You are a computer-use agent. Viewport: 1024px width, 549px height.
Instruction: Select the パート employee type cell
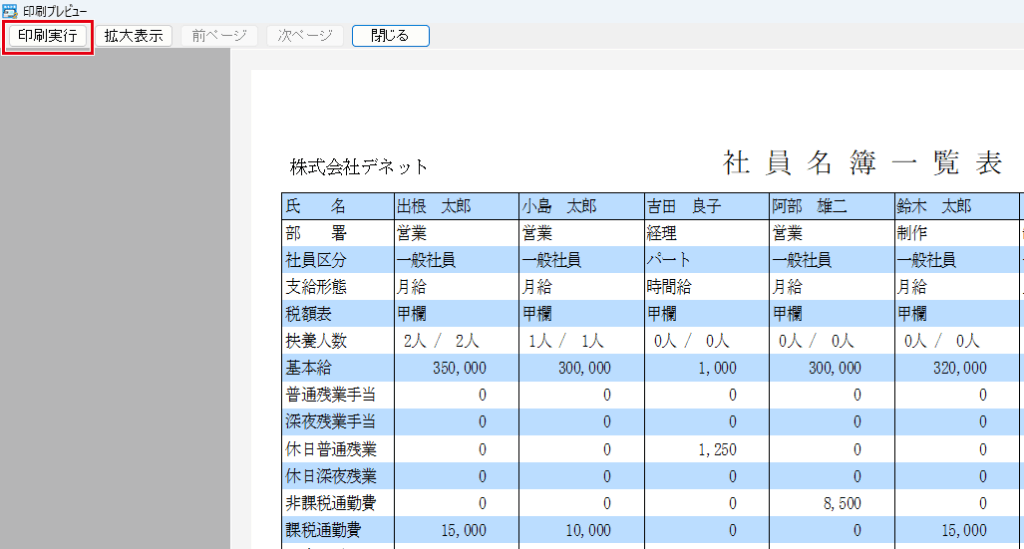(x=669, y=260)
